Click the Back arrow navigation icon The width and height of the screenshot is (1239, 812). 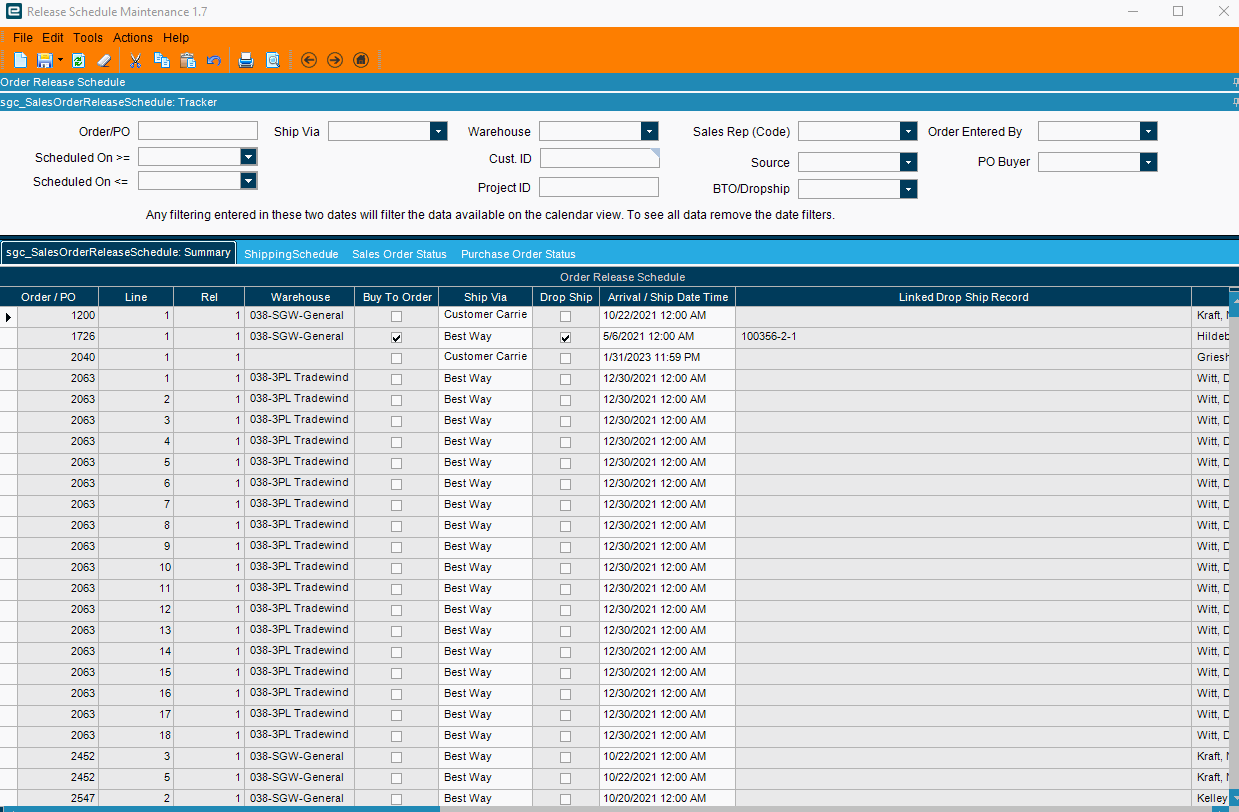[x=309, y=60]
